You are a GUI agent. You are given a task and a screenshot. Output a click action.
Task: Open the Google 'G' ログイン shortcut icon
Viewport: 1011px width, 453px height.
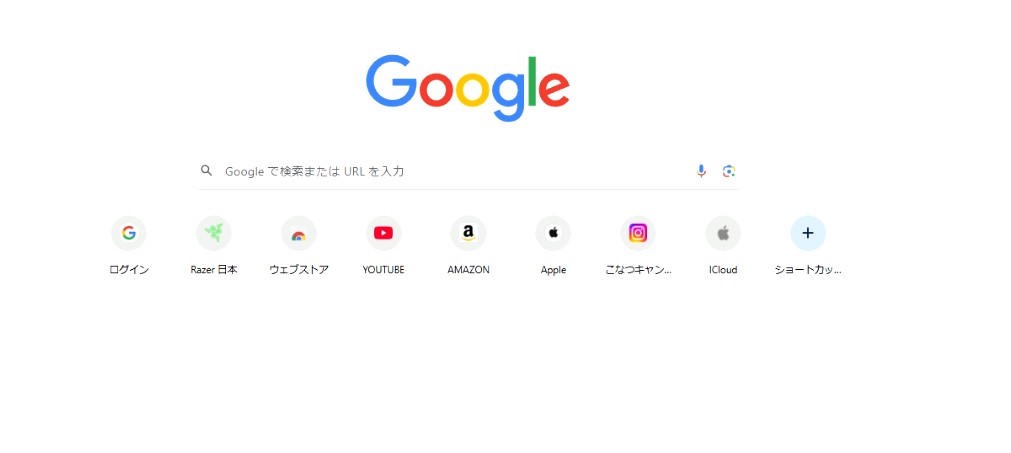point(129,233)
